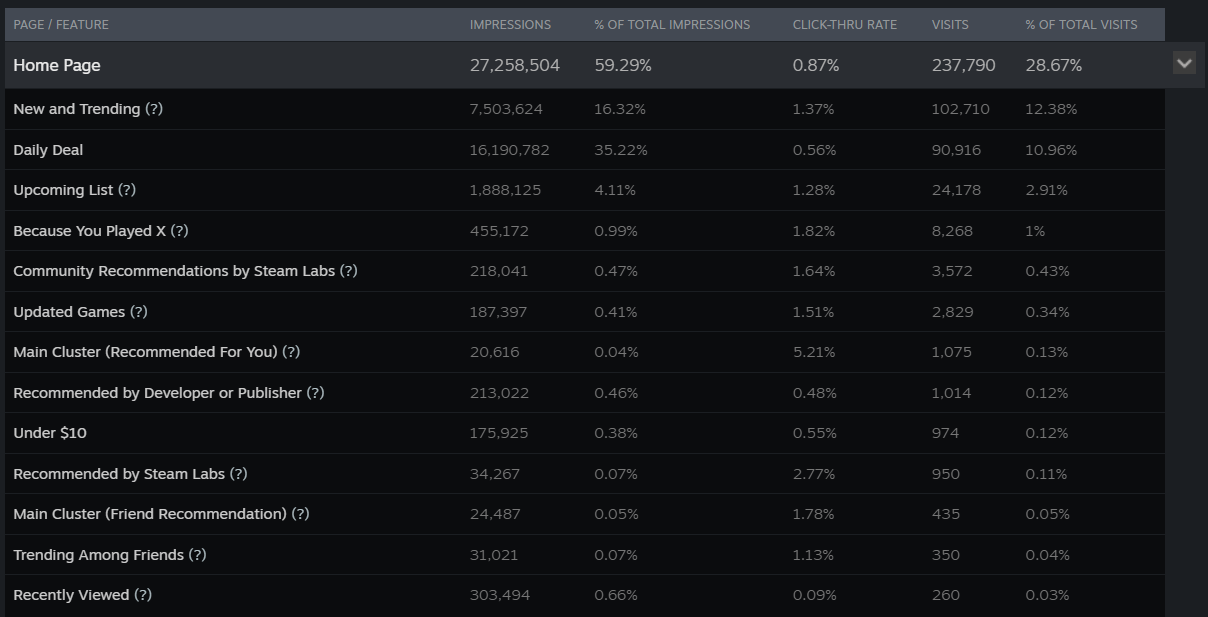Image resolution: width=1208 pixels, height=617 pixels.
Task: Click New and Trending visits 102,710
Action: (960, 109)
